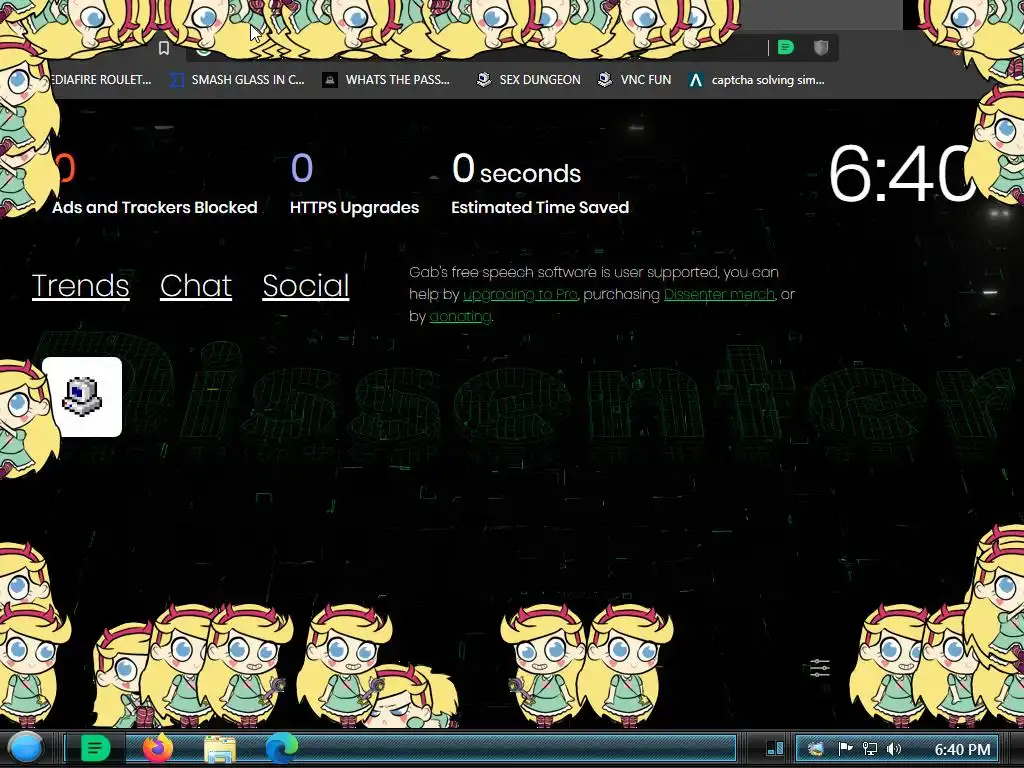The image size is (1024, 768).
Task: Click the 6:40 new tab clock
Action: click(x=901, y=174)
